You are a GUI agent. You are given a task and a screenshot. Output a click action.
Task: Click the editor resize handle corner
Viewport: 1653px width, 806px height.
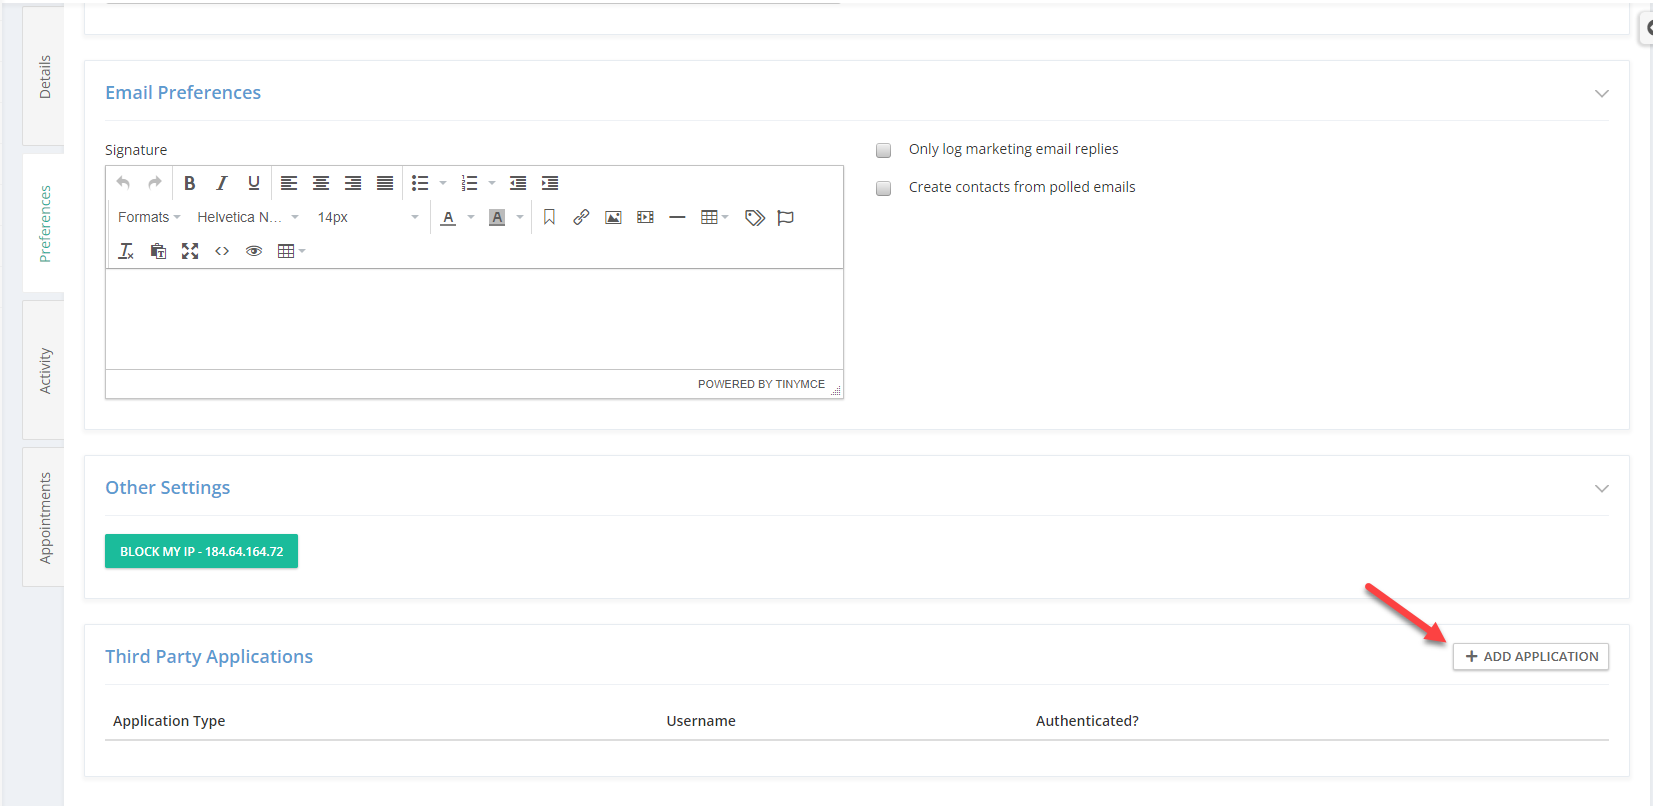(x=836, y=391)
